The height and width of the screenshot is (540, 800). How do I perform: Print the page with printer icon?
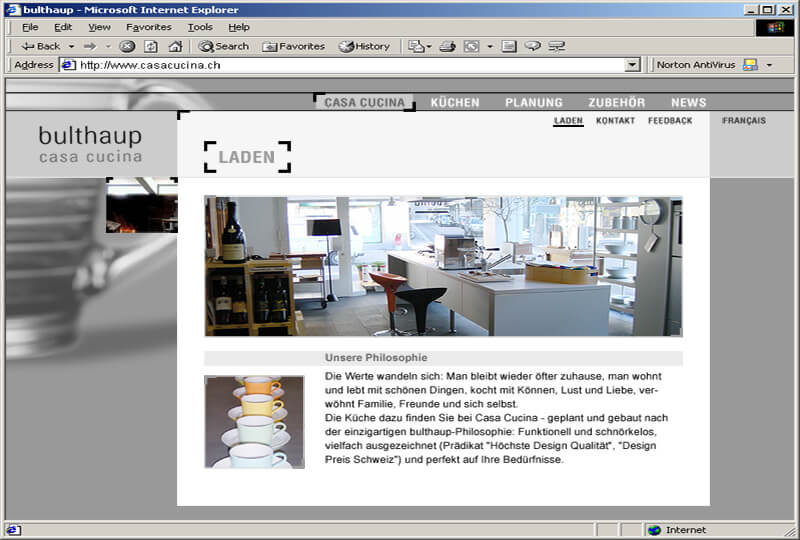447,46
